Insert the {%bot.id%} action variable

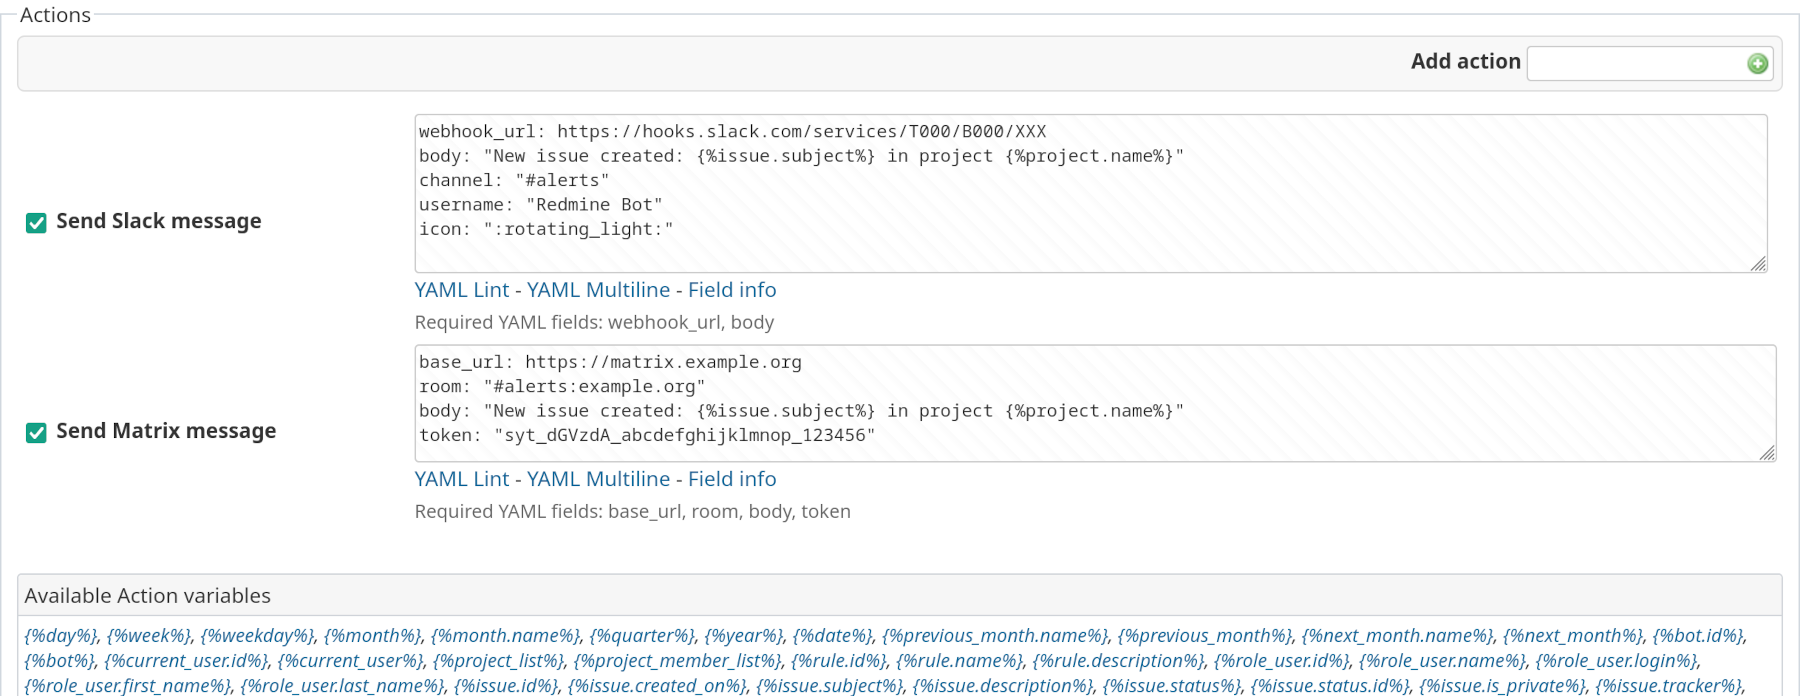[x=1697, y=636]
